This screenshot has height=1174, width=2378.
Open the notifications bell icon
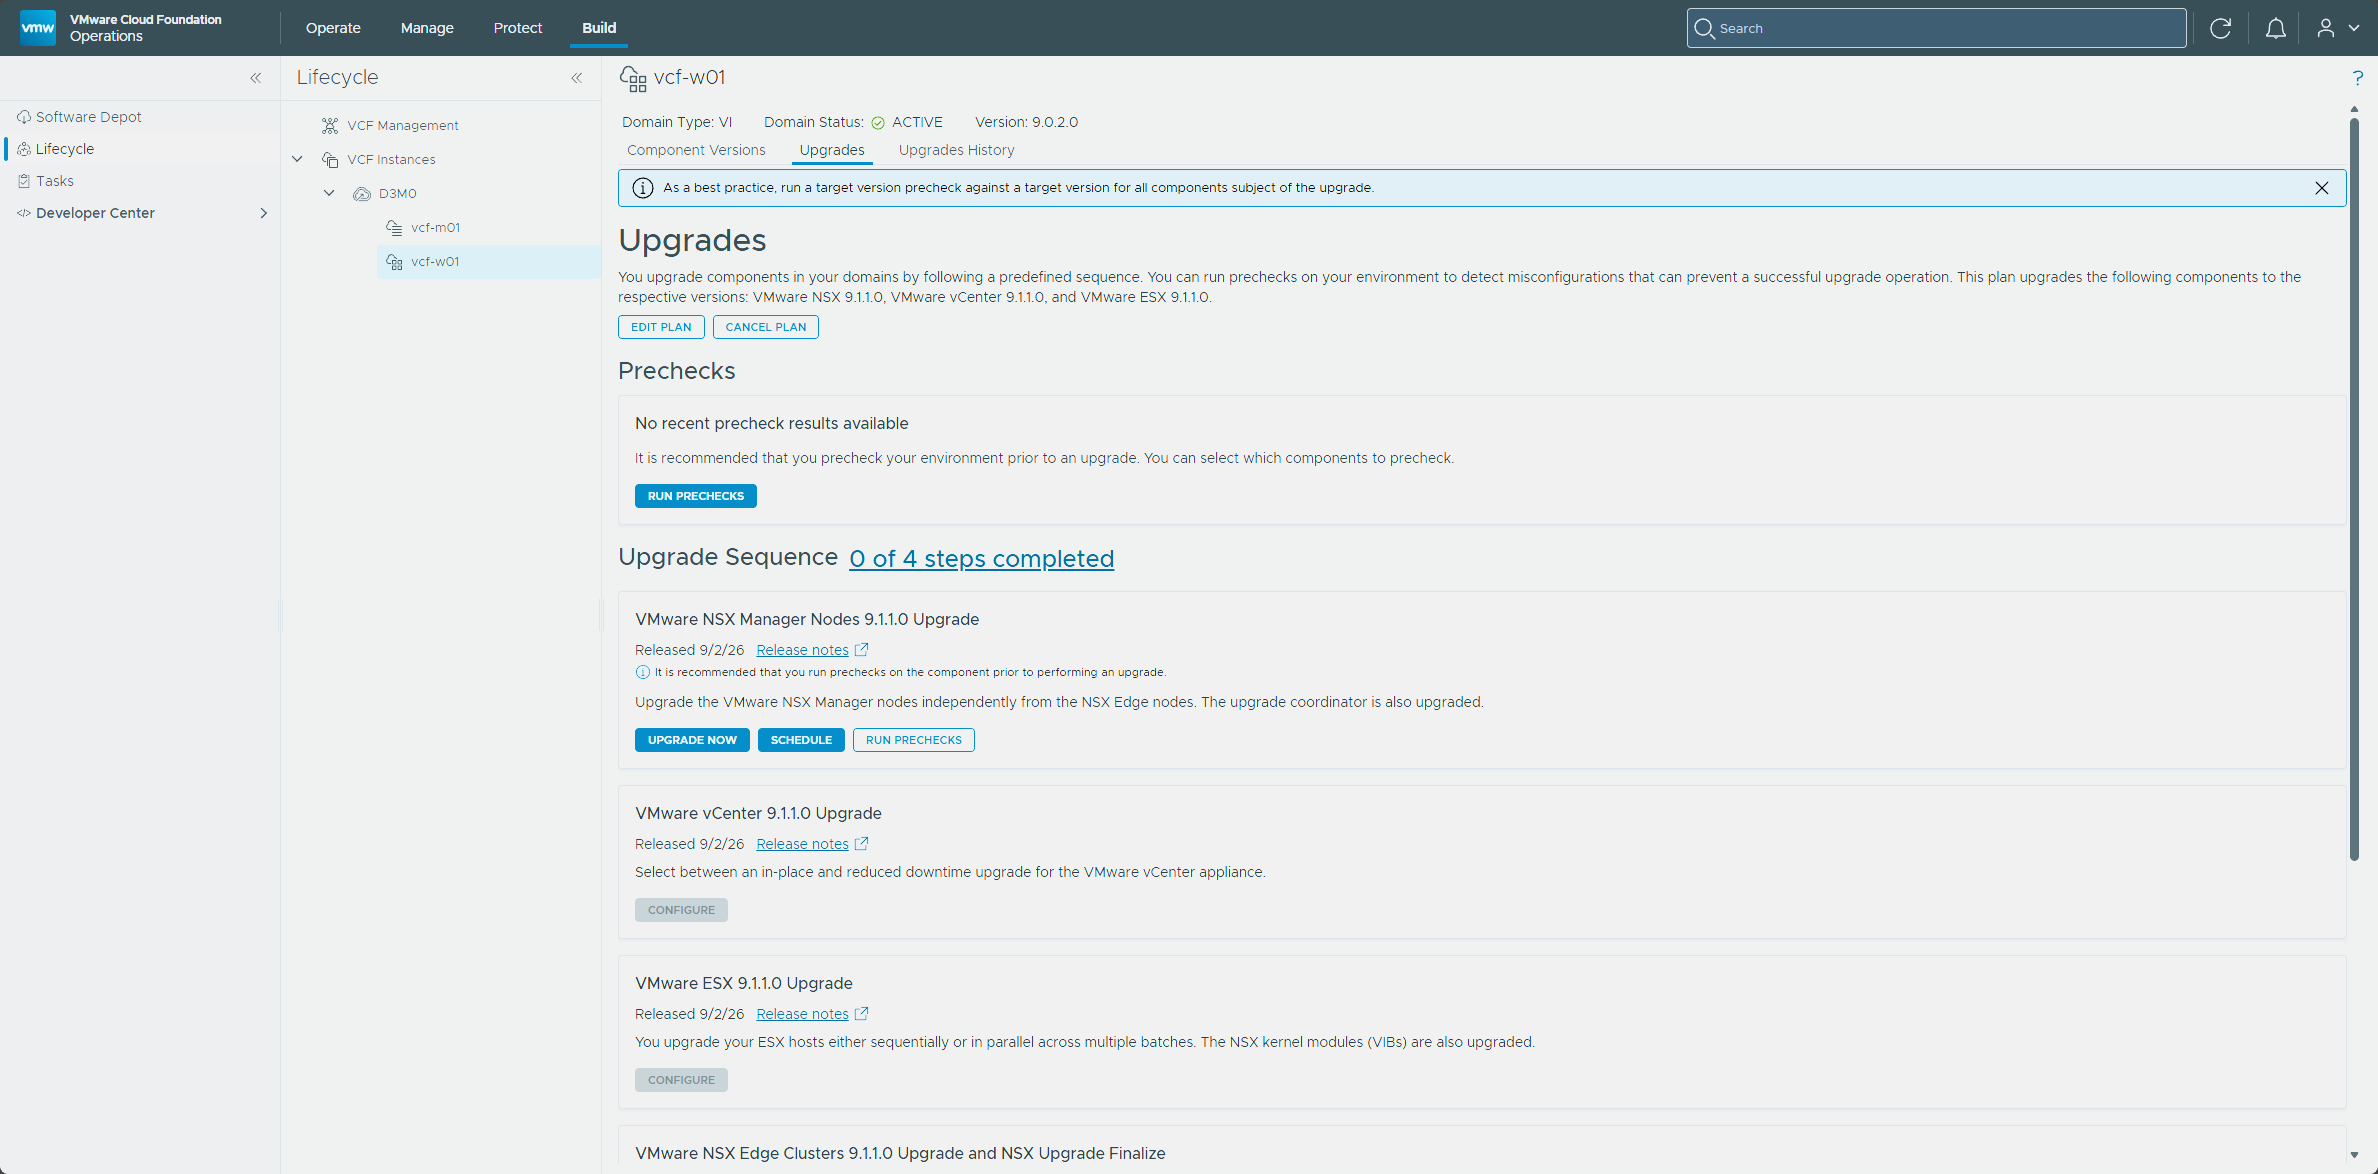2275,28
